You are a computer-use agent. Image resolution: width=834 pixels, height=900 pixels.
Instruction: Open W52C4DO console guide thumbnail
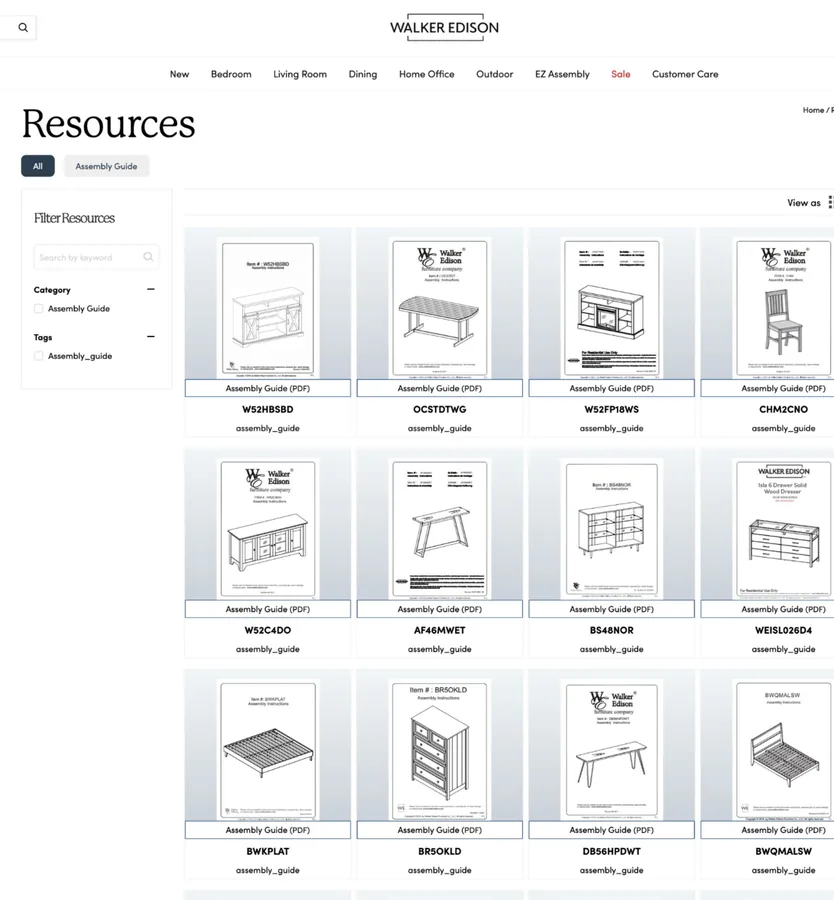tap(267, 529)
